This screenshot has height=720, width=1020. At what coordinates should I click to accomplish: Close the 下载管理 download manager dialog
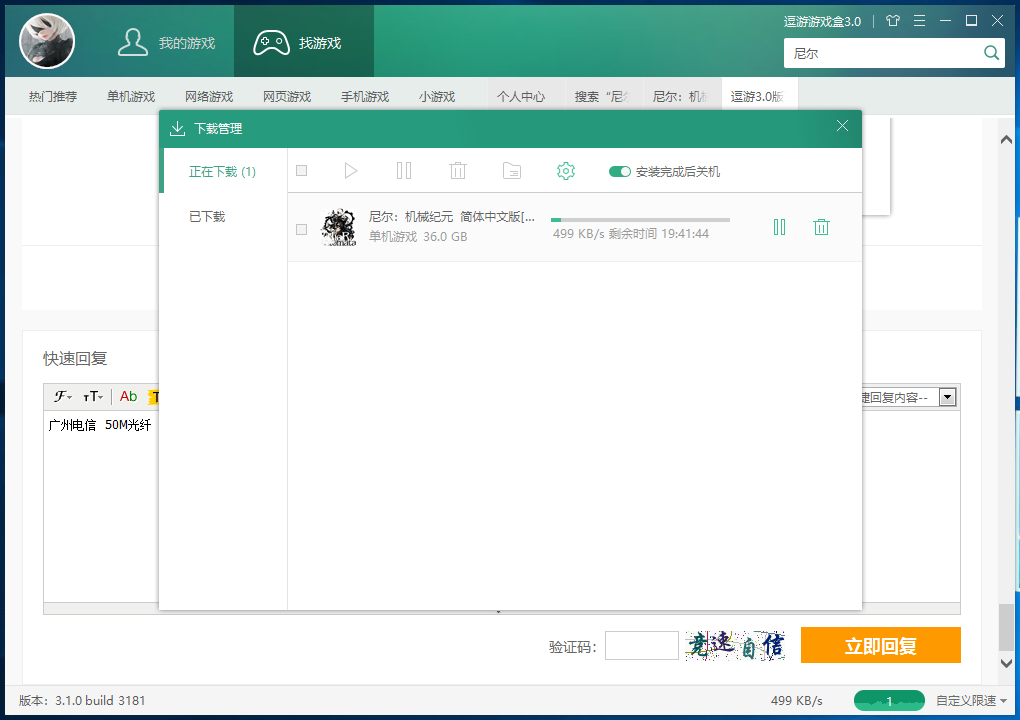pos(842,126)
